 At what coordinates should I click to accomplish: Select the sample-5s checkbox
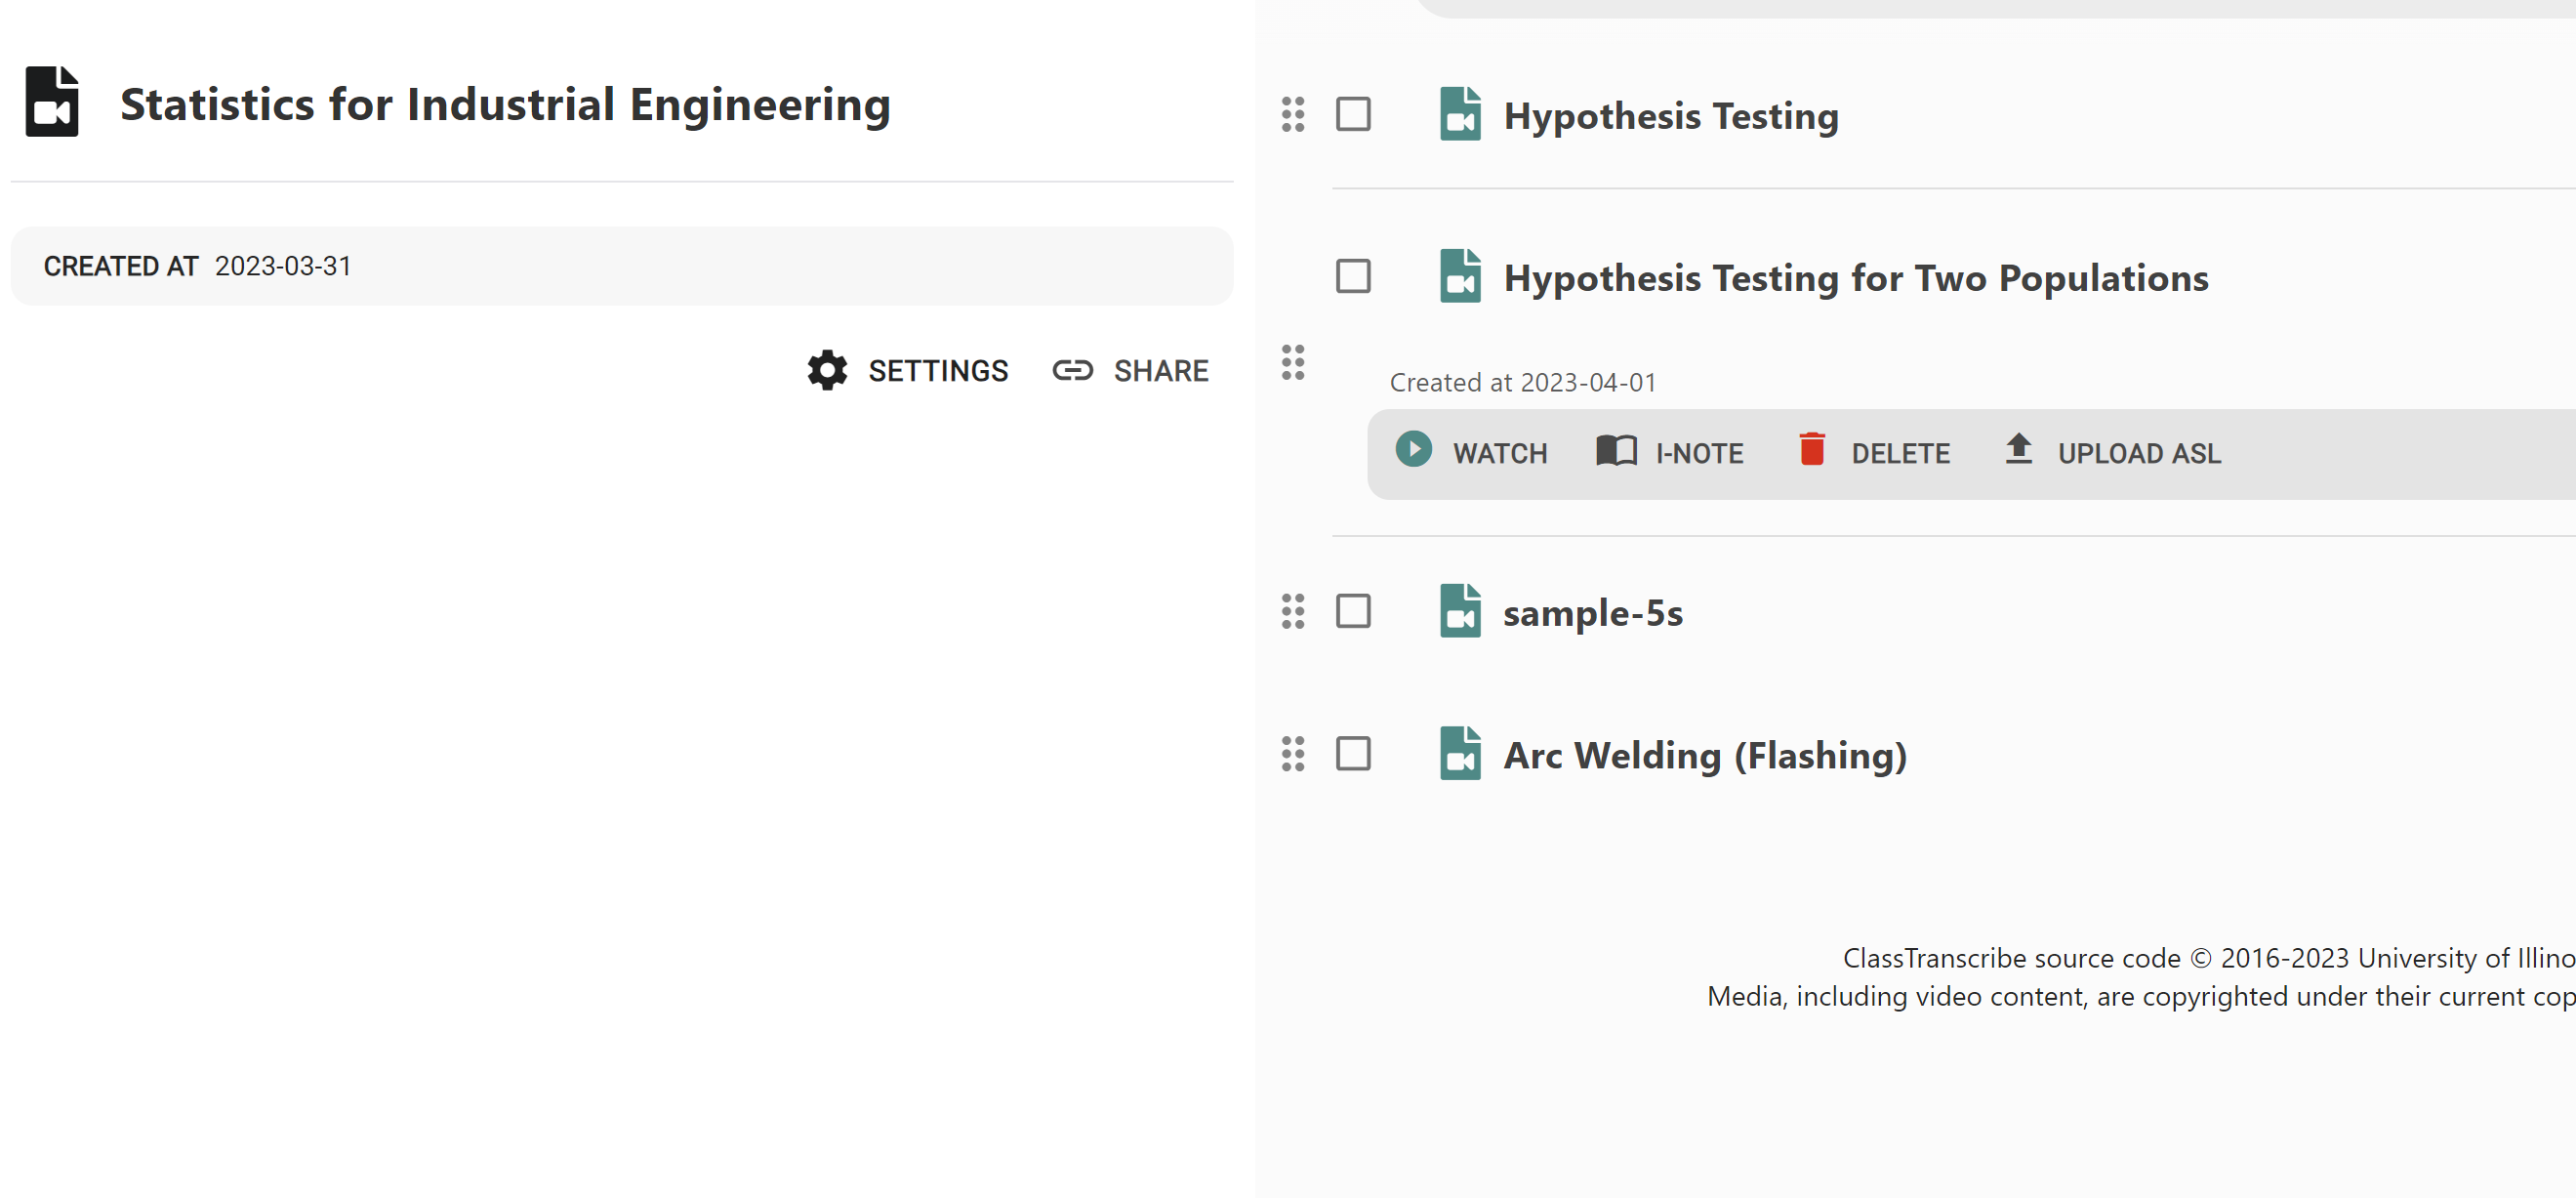click(1353, 611)
